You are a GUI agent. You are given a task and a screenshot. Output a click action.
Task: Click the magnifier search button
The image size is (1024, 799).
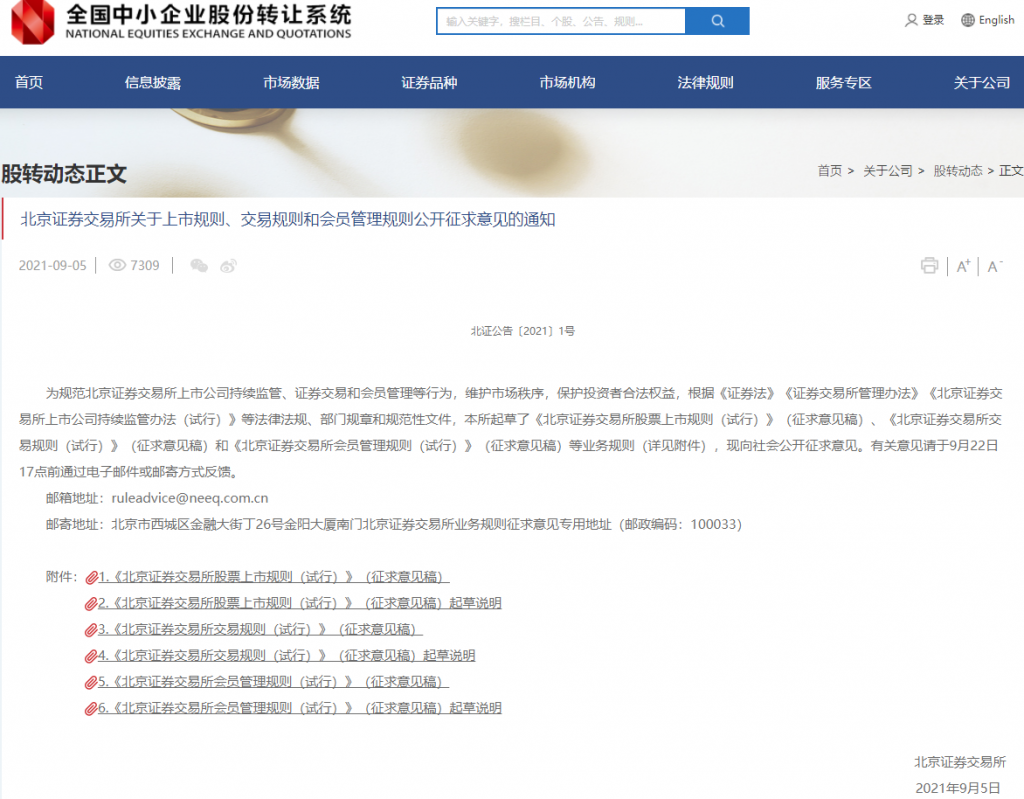[x=717, y=21]
